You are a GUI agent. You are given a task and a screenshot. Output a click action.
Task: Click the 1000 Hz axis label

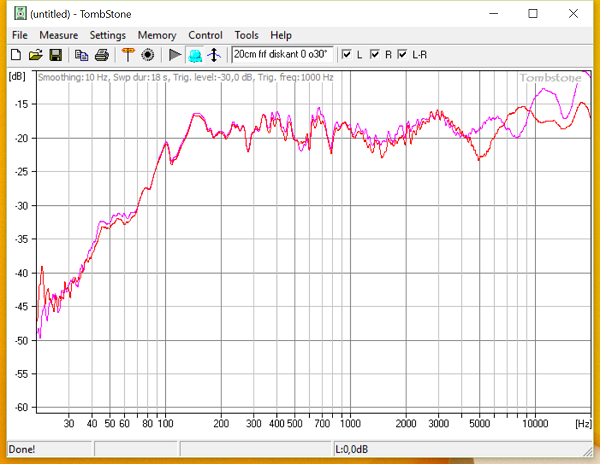click(351, 423)
